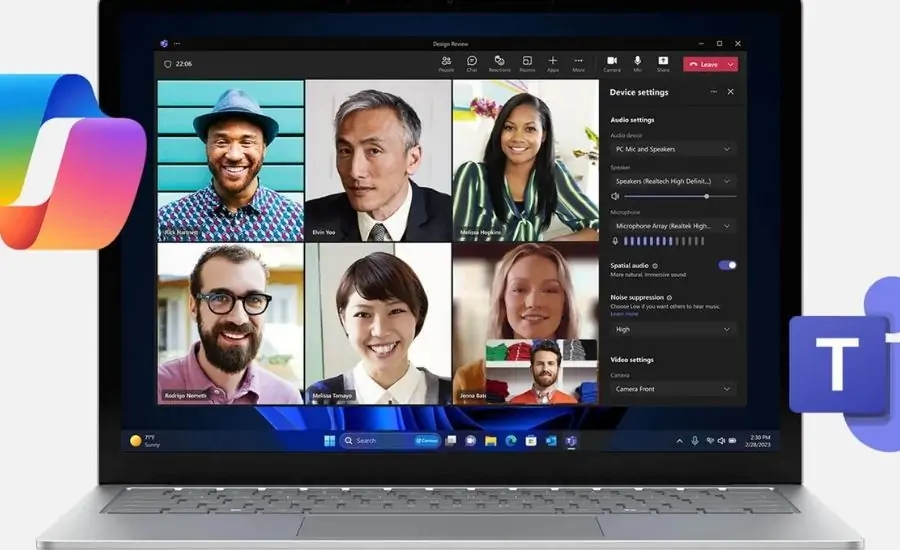Click the Spatial audio info icon

pos(655,266)
